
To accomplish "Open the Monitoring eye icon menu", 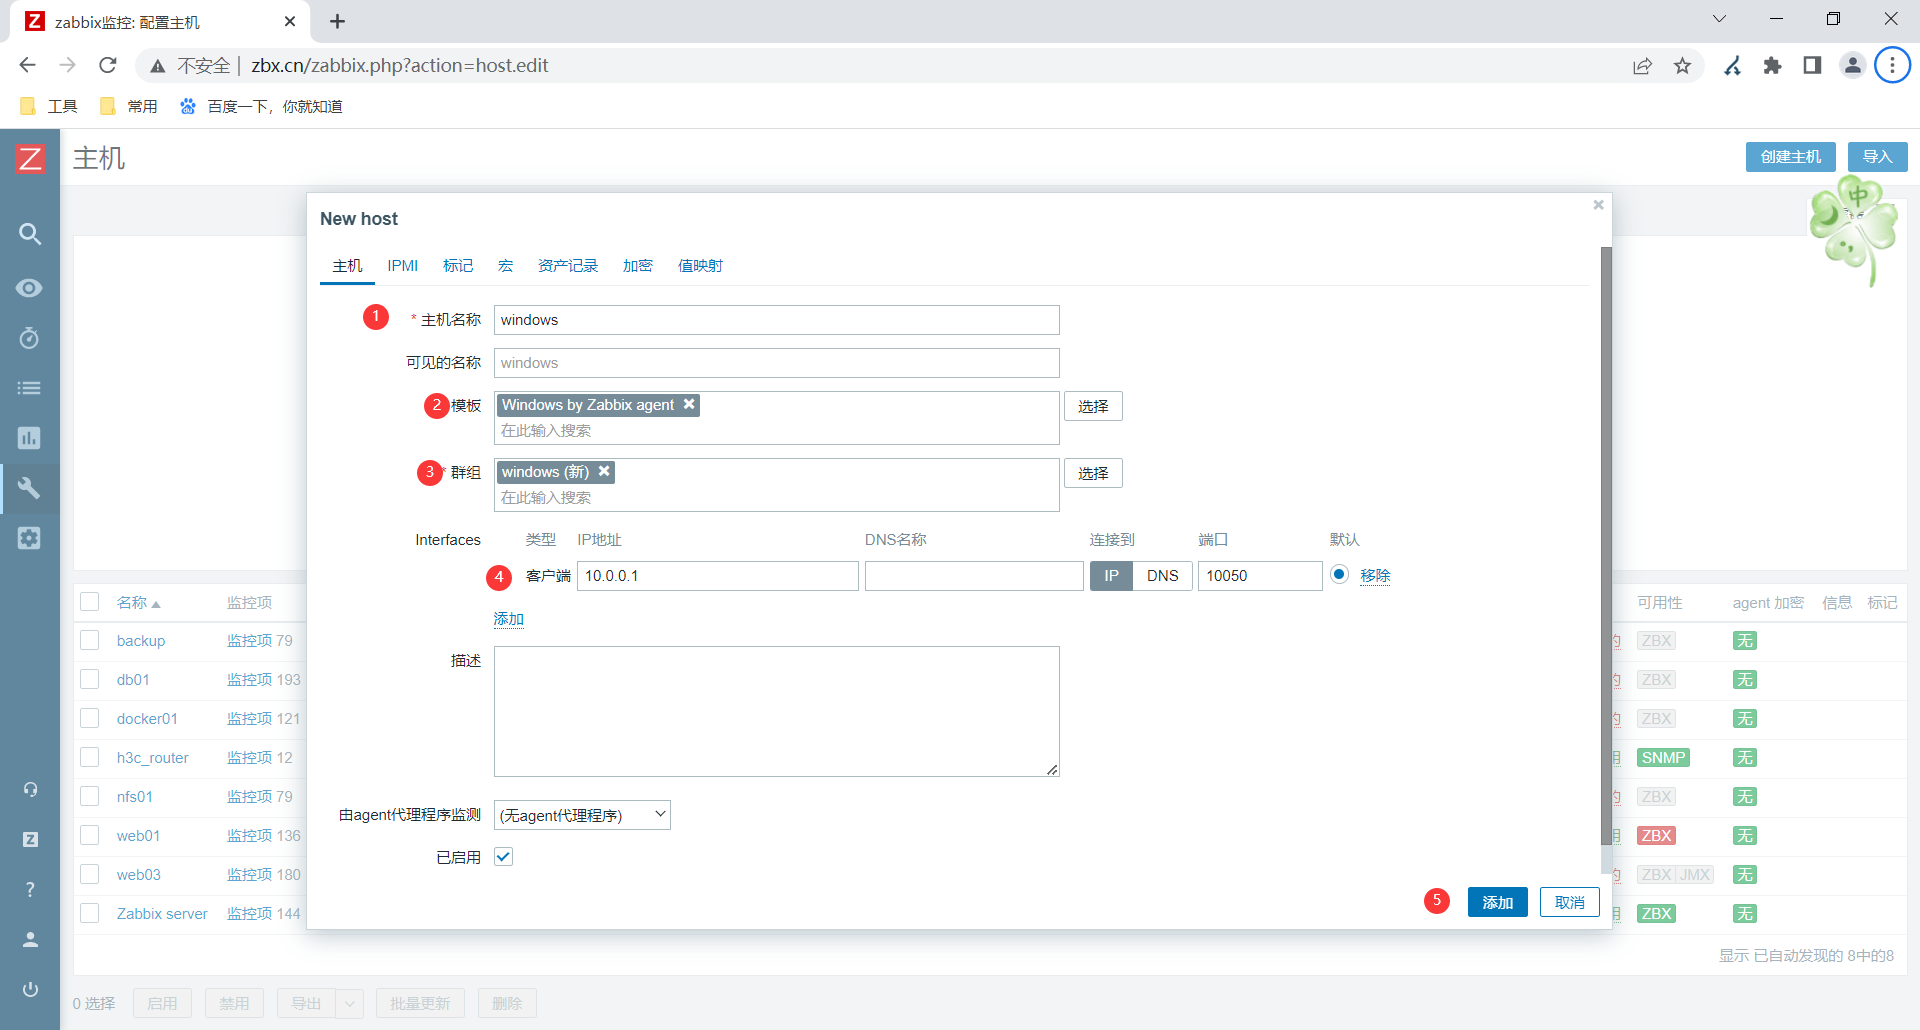I will [x=30, y=288].
